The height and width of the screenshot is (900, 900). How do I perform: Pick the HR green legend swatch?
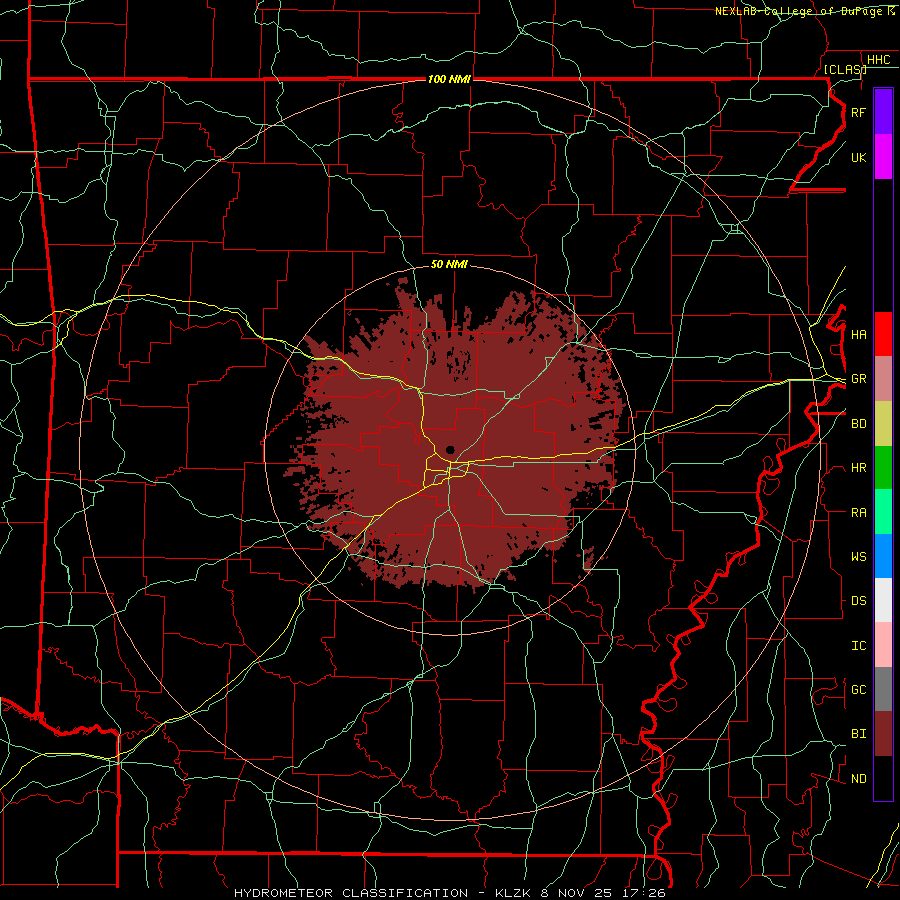click(883, 468)
